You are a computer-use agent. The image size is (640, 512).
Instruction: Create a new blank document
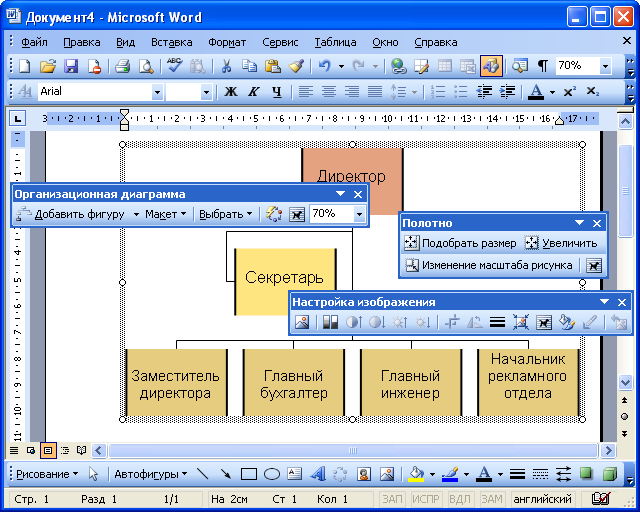(x=24, y=66)
